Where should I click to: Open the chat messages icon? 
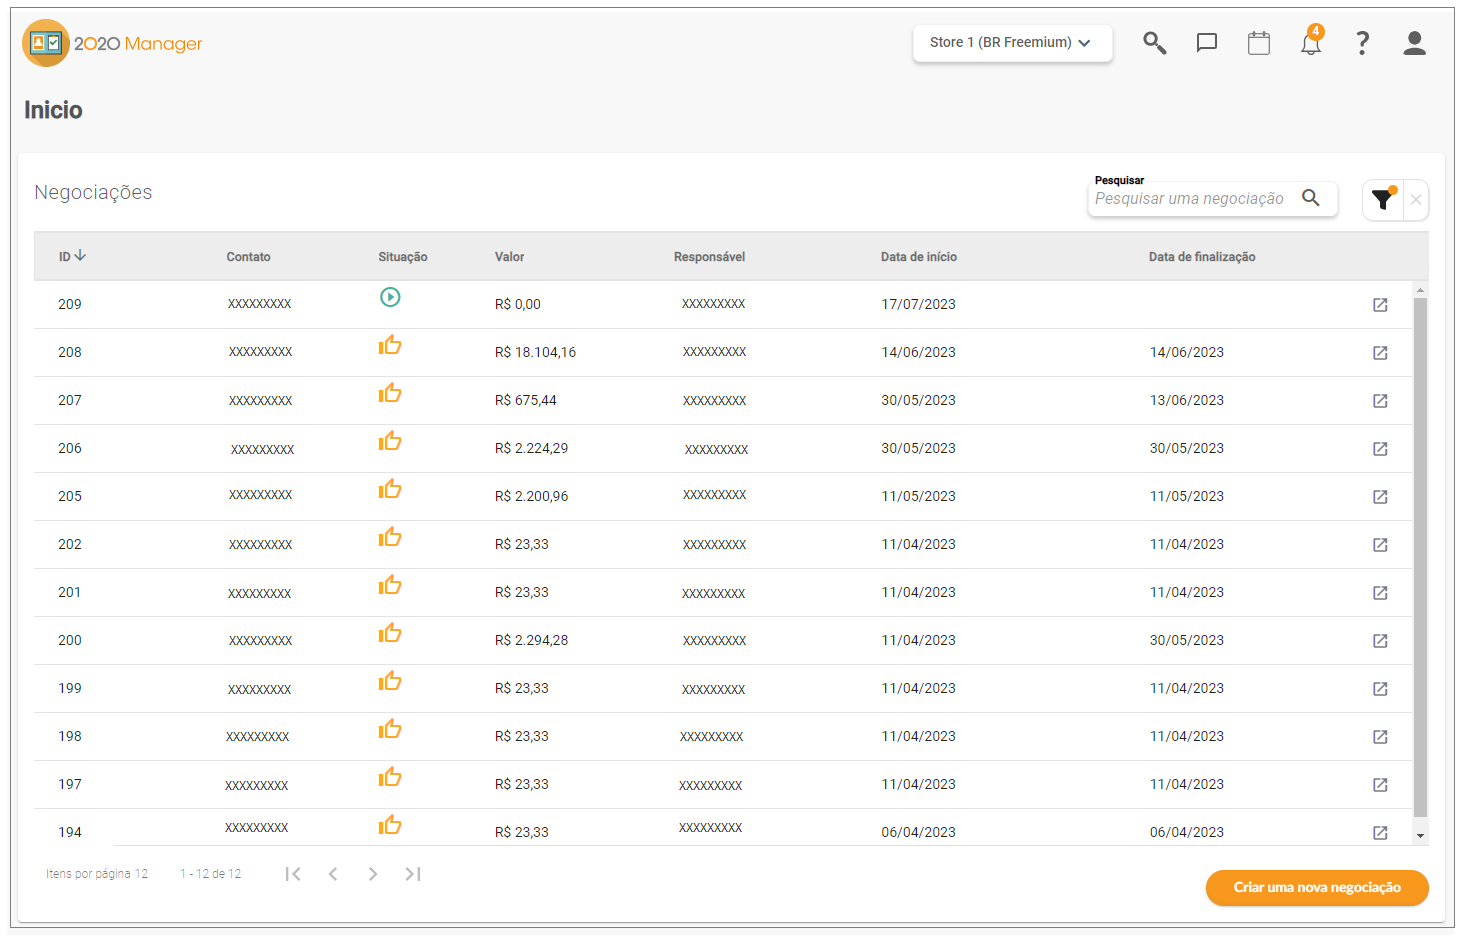coord(1207,43)
